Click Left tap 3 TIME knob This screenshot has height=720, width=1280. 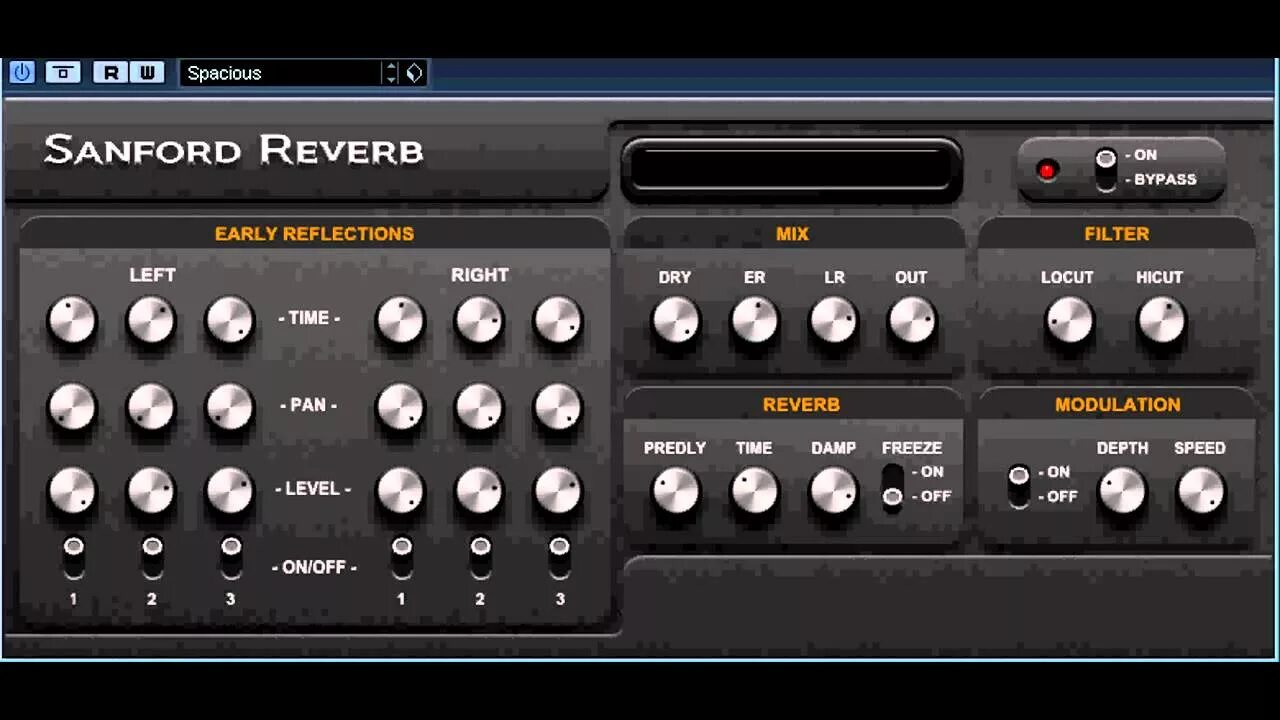point(230,321)
